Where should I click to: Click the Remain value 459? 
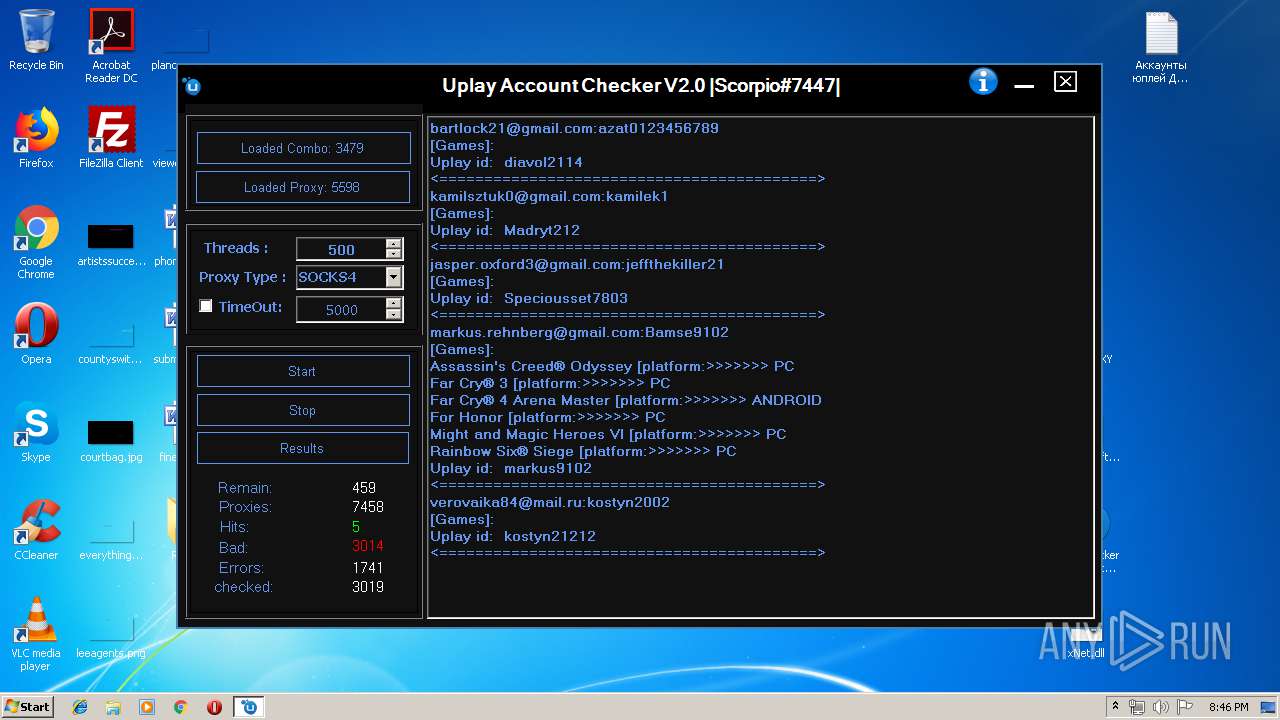[364, 488]
